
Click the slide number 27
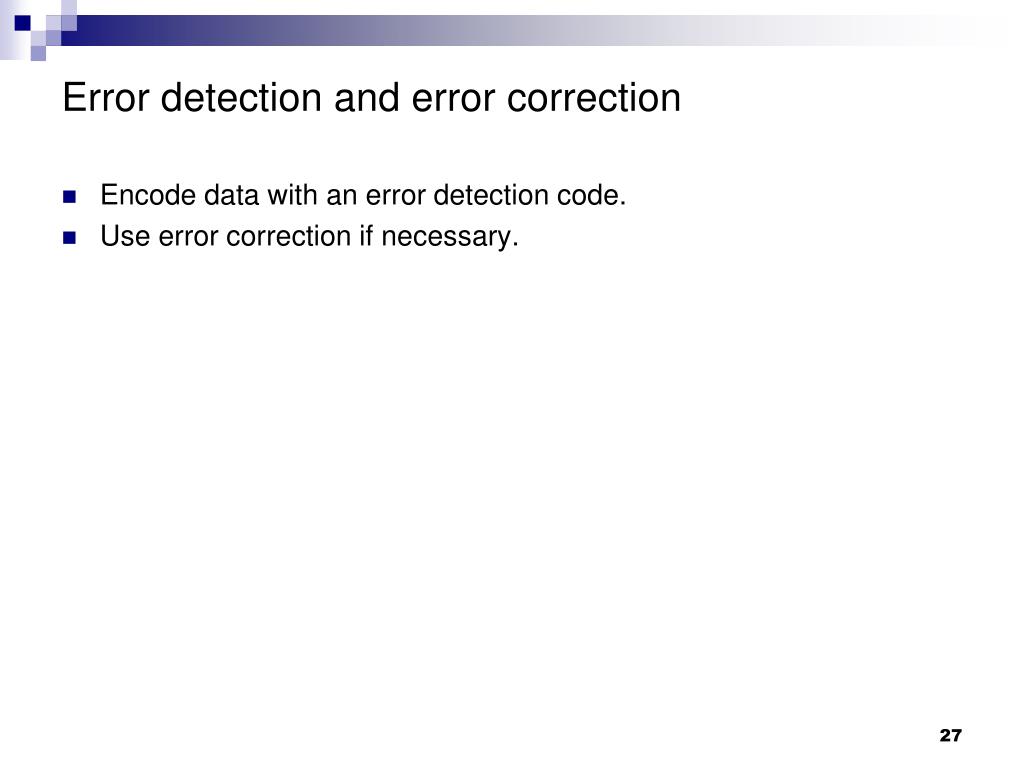(x=950, y=736)
